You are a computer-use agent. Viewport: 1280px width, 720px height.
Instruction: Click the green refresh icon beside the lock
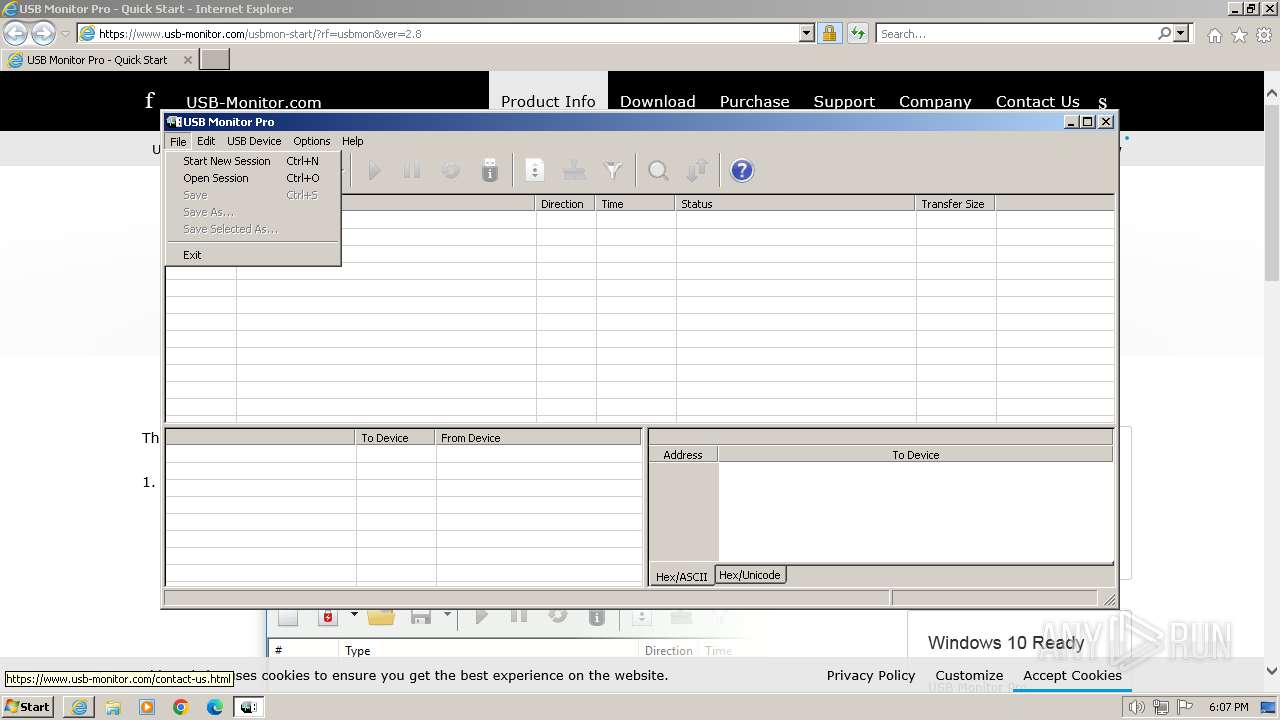click(857, 34)
